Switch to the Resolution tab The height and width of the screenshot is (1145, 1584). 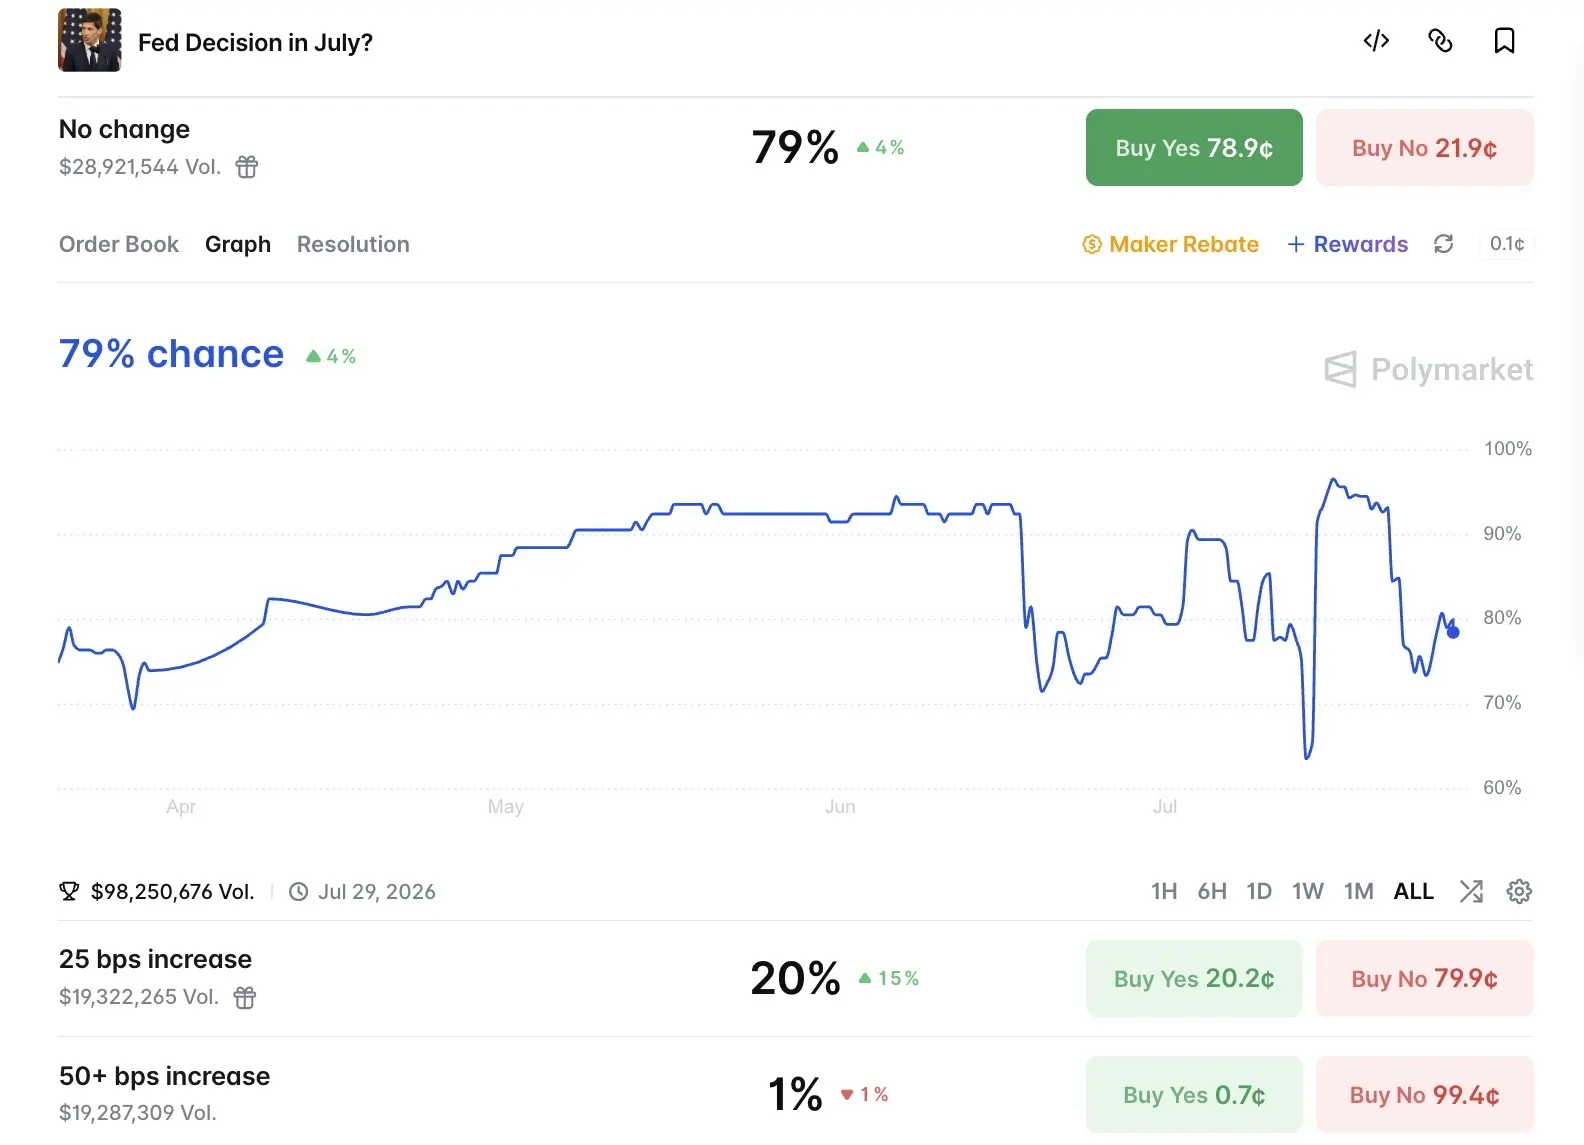coord(353,244)
